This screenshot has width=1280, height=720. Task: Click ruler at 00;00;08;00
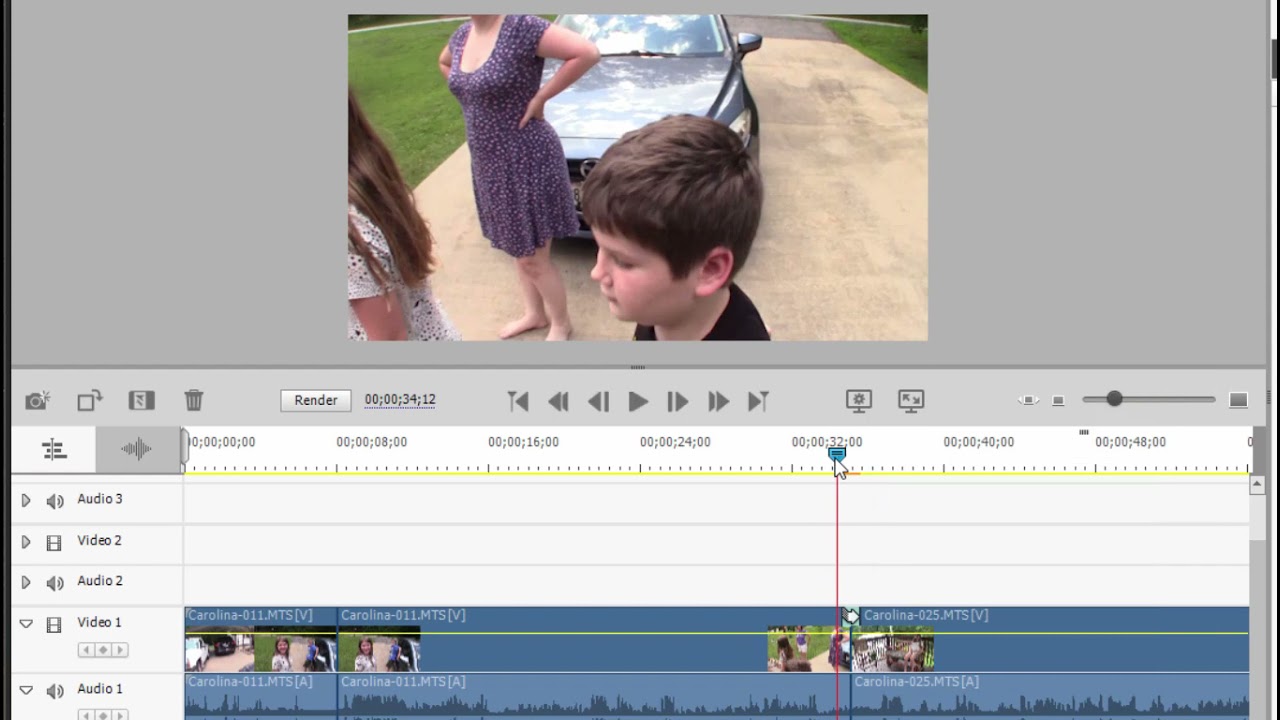pos(372,442)
